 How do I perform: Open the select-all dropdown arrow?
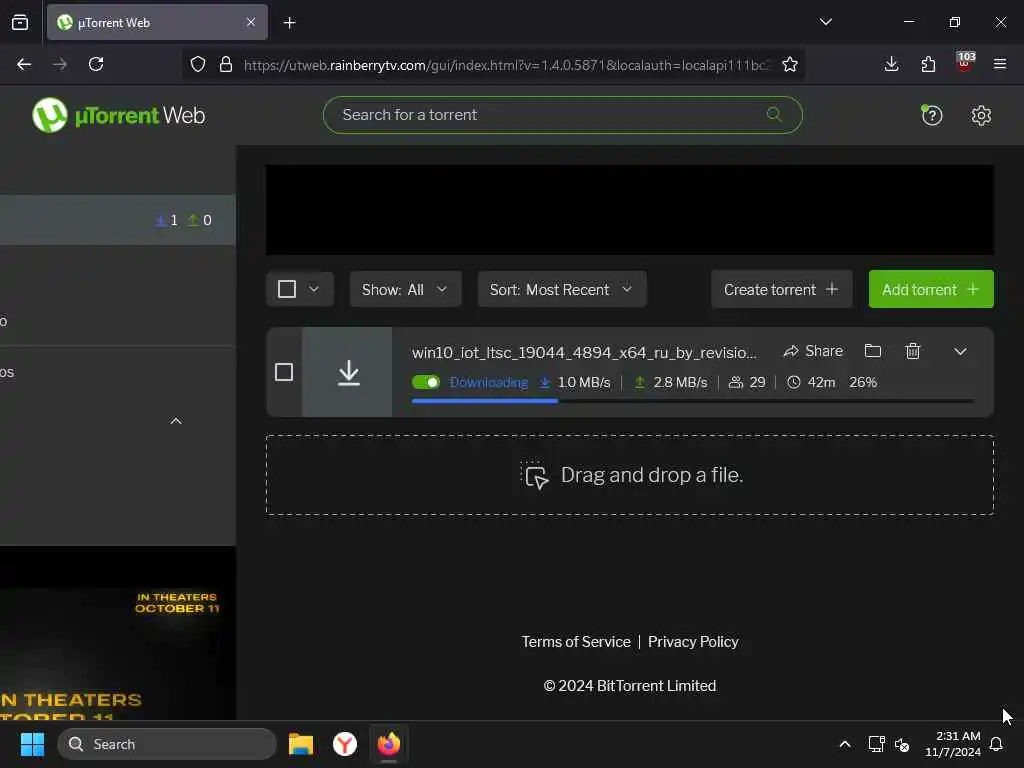point(314,289)
